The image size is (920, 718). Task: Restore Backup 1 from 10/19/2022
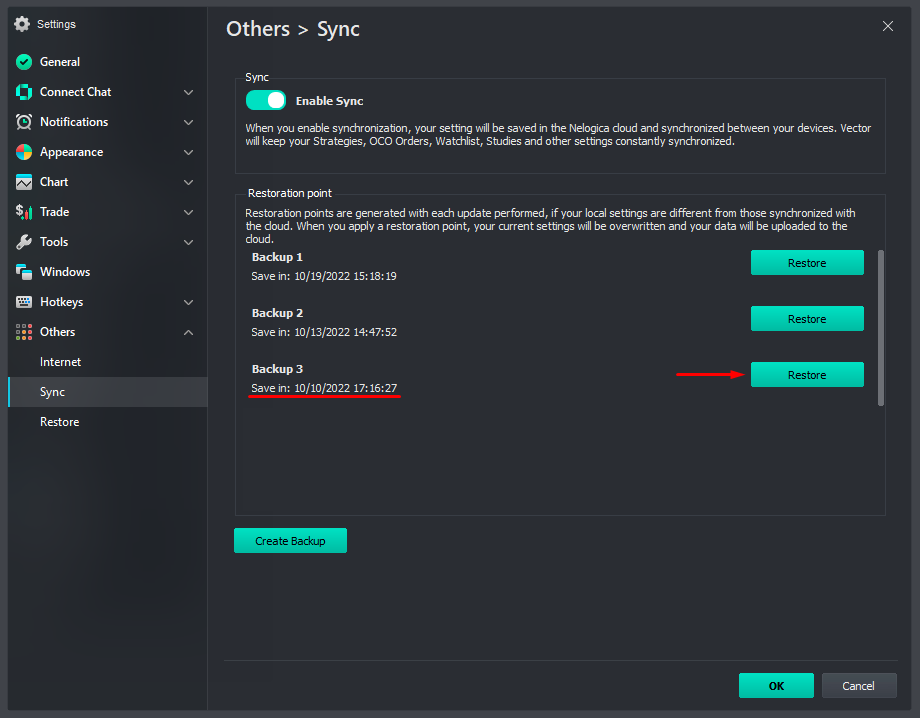807,263
